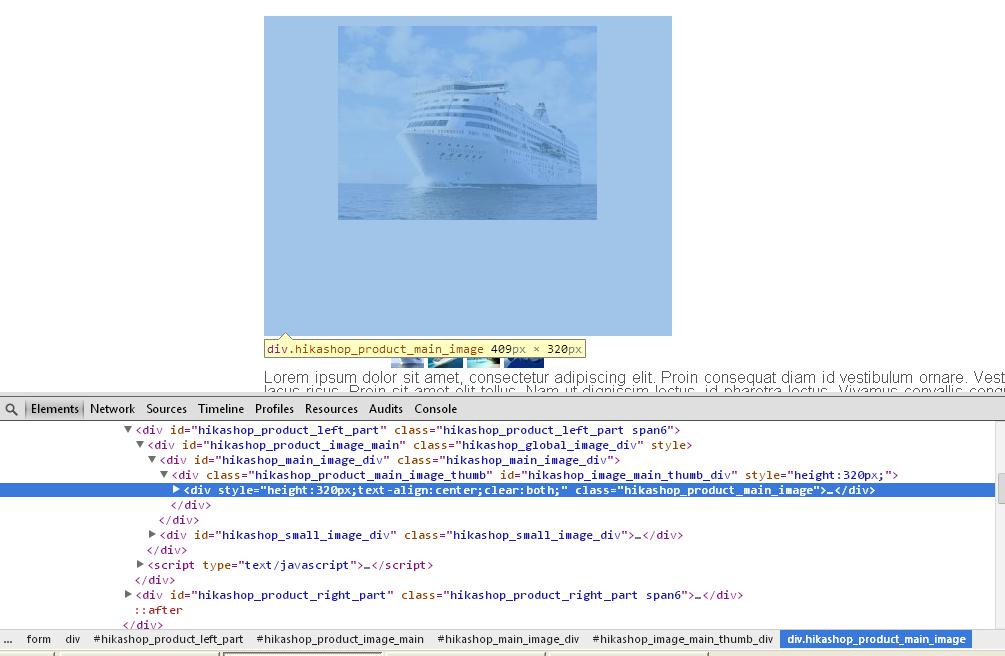Collapse the hikashop_product_left_part div node

point(128,430)
